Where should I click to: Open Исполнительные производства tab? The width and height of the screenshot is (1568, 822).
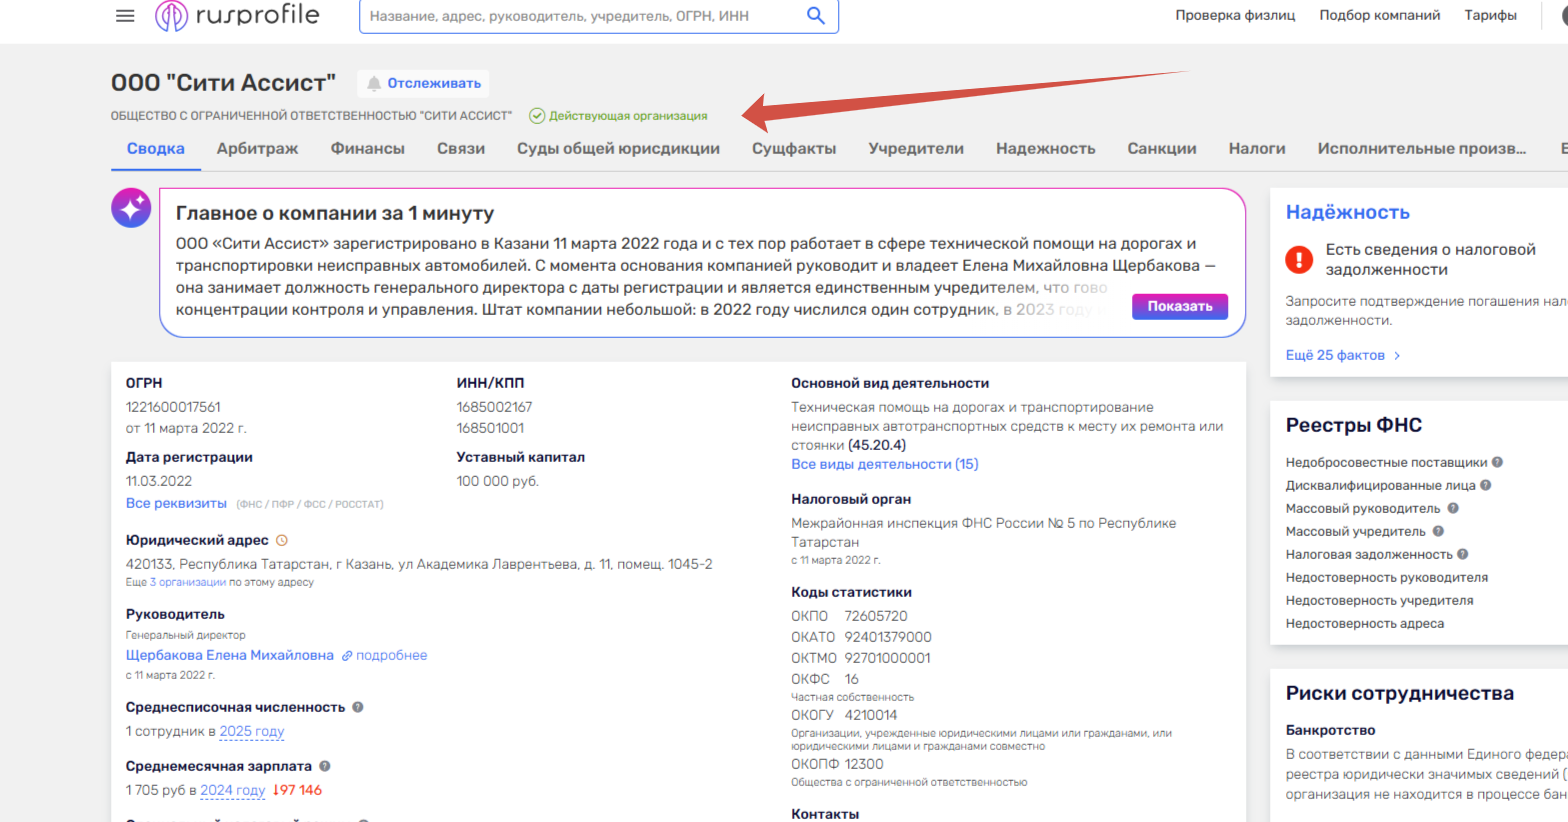pos(1422,148)
